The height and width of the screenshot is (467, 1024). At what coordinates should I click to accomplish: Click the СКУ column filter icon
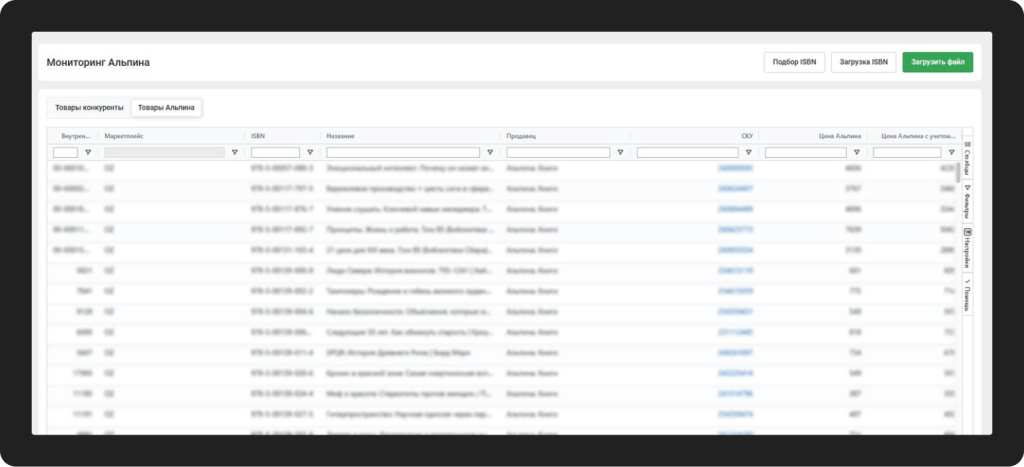click(x=748, y=153)
